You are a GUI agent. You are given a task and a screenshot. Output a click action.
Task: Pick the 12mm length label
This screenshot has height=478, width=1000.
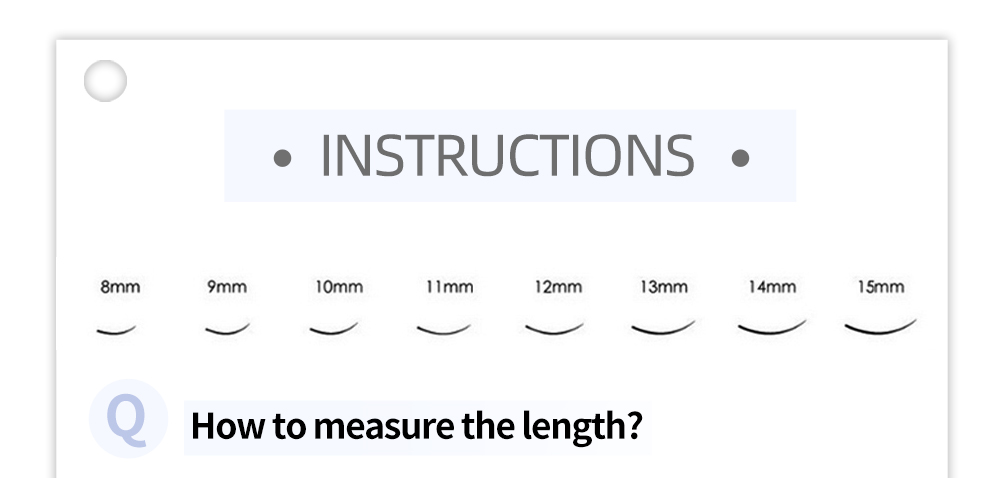point(558,287)
